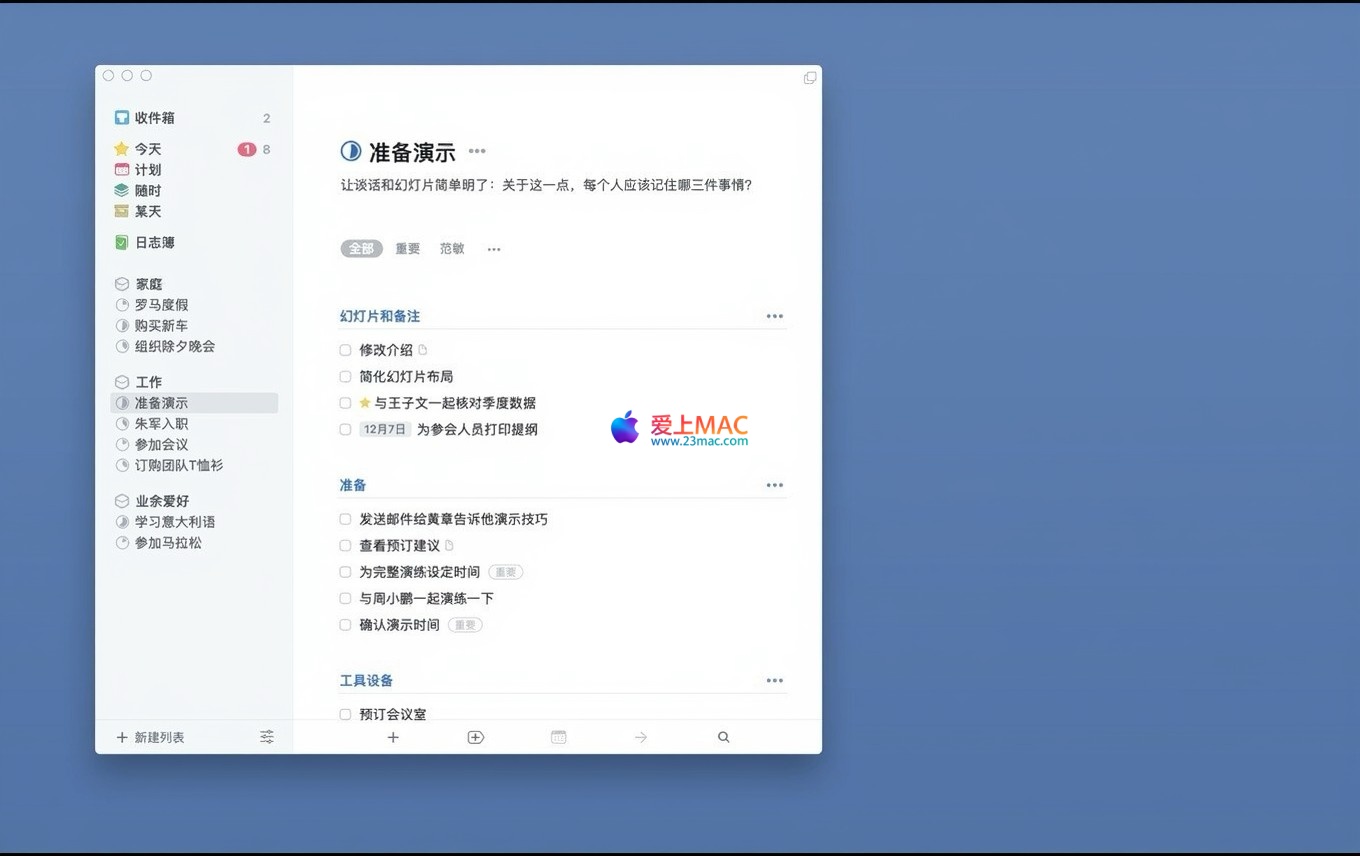Filter tasks by the 重要 tag

pos(408,249)
